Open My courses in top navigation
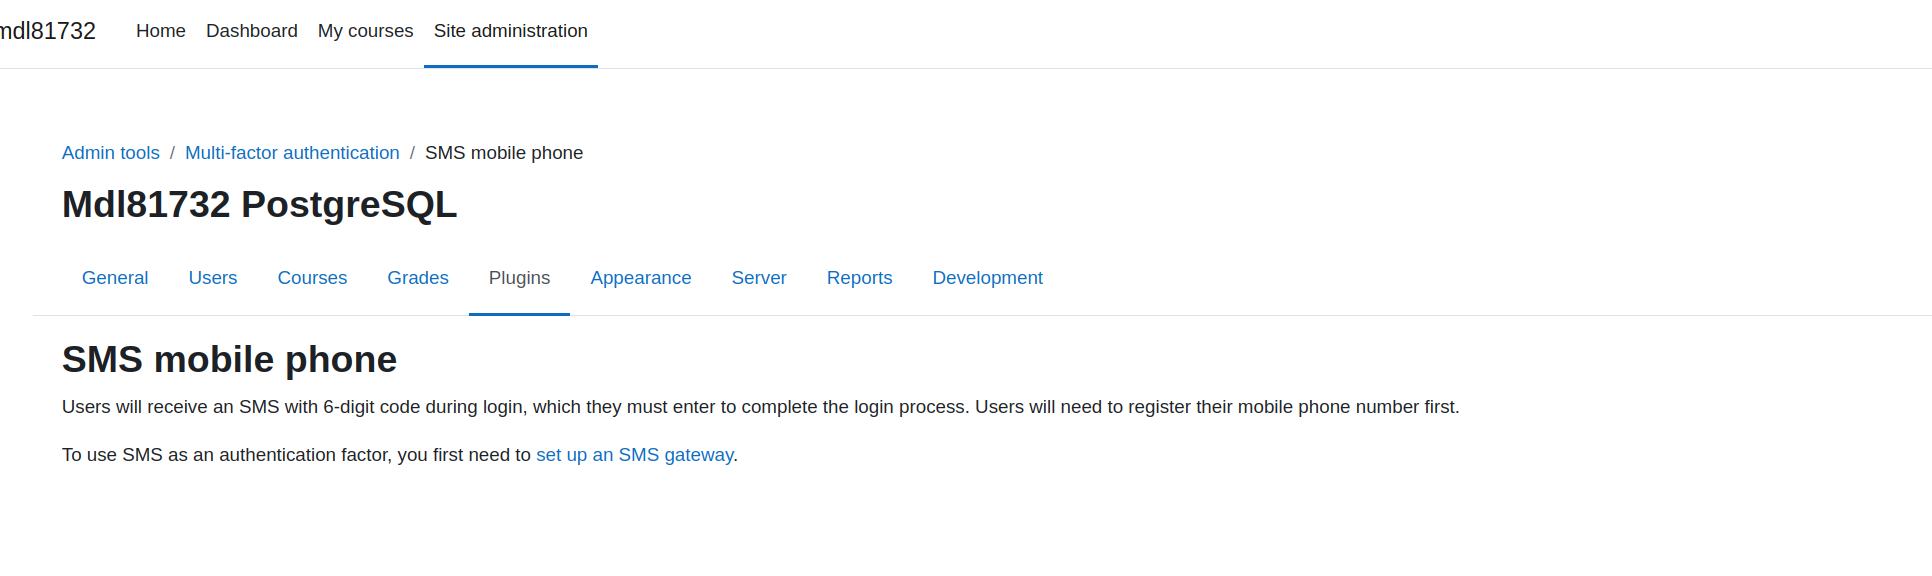 pos(365,31)
